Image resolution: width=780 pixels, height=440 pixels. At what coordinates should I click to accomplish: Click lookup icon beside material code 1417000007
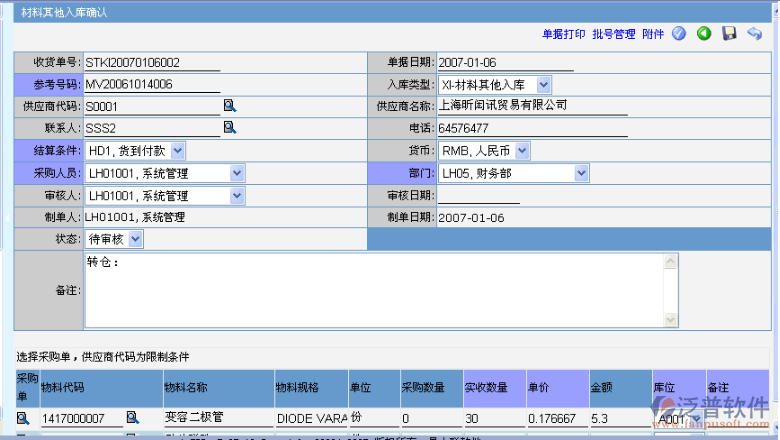pos(131,417)
